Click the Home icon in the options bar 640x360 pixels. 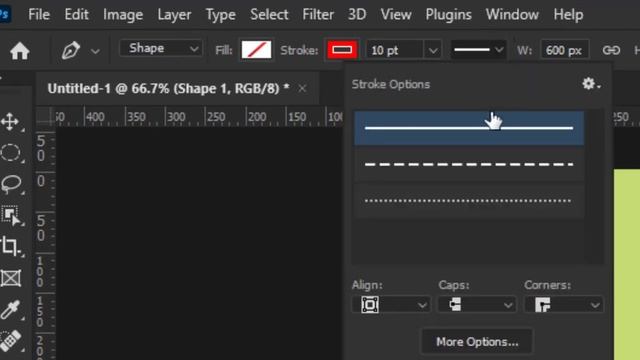coord(20,51)
